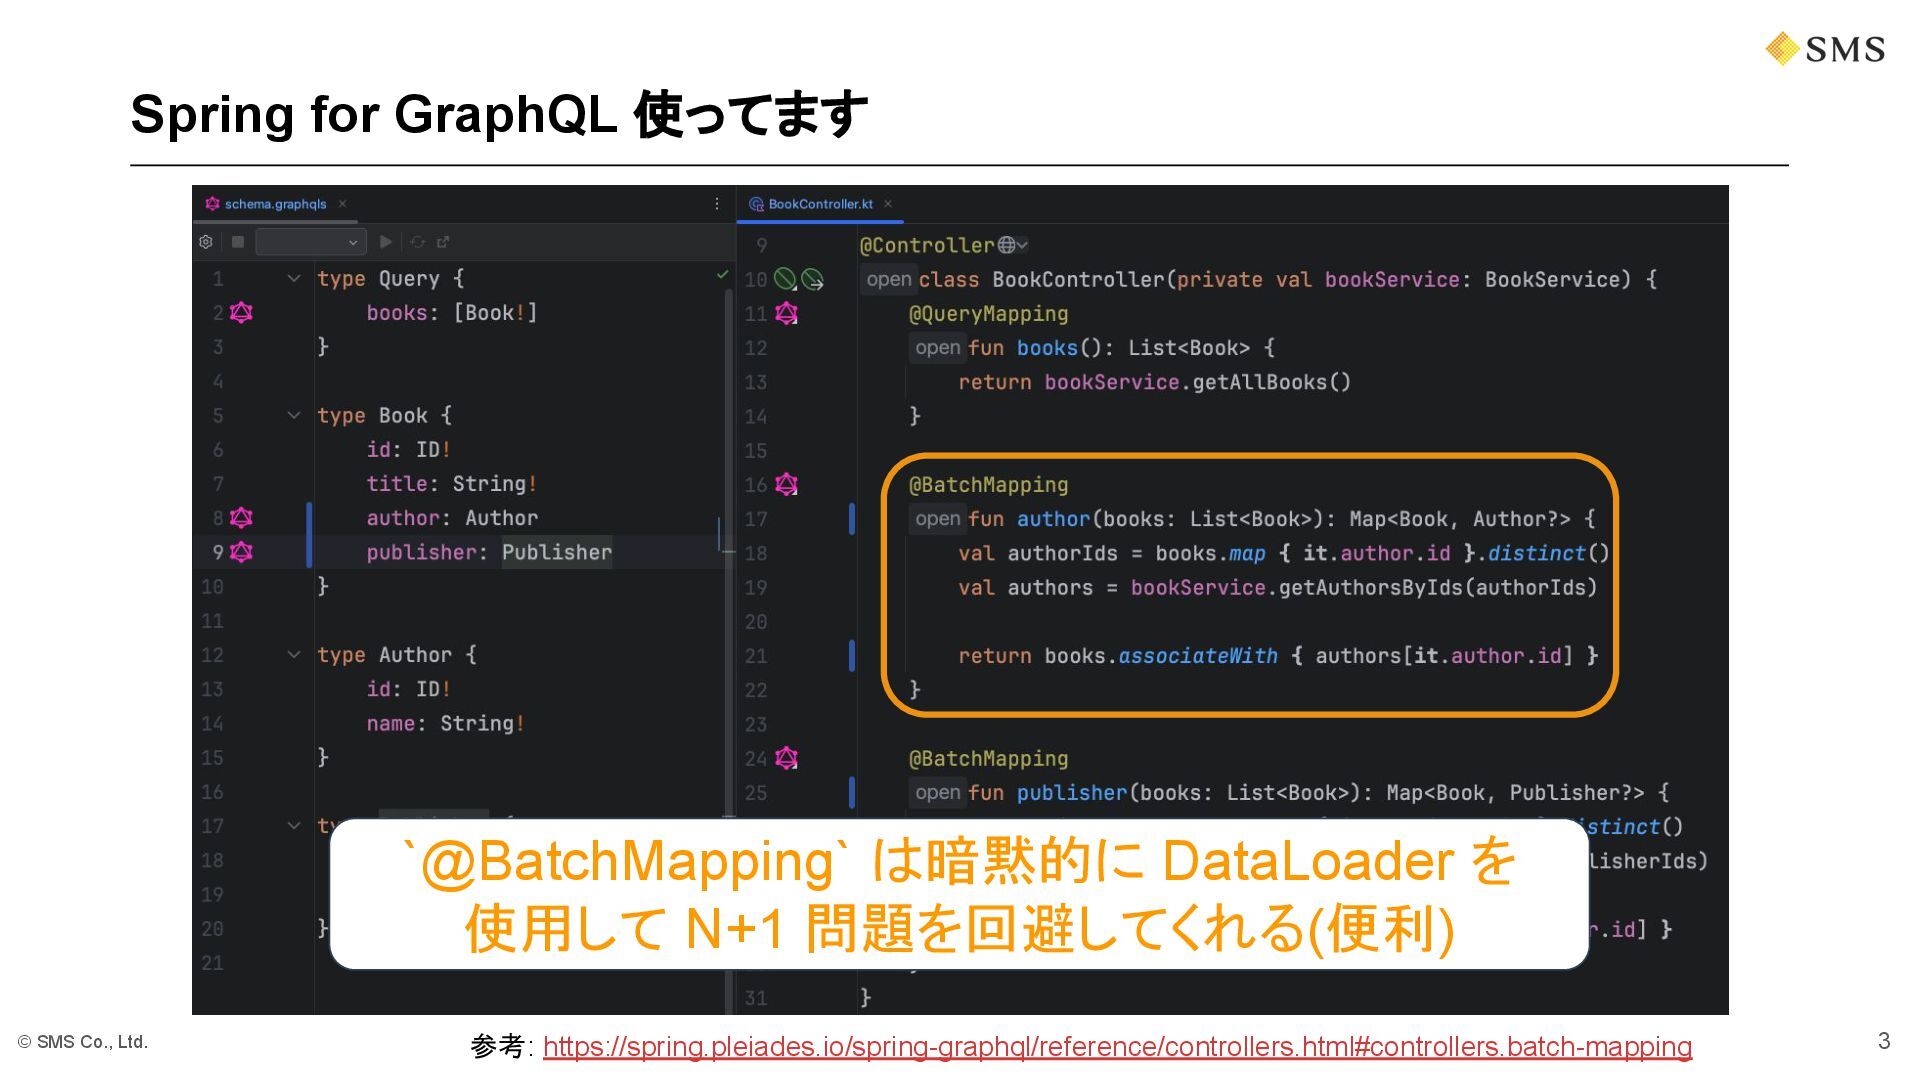Open the spring.pleiades.io batch-mapping reference link
1920x1080 pixels.
[1117, 1047]
